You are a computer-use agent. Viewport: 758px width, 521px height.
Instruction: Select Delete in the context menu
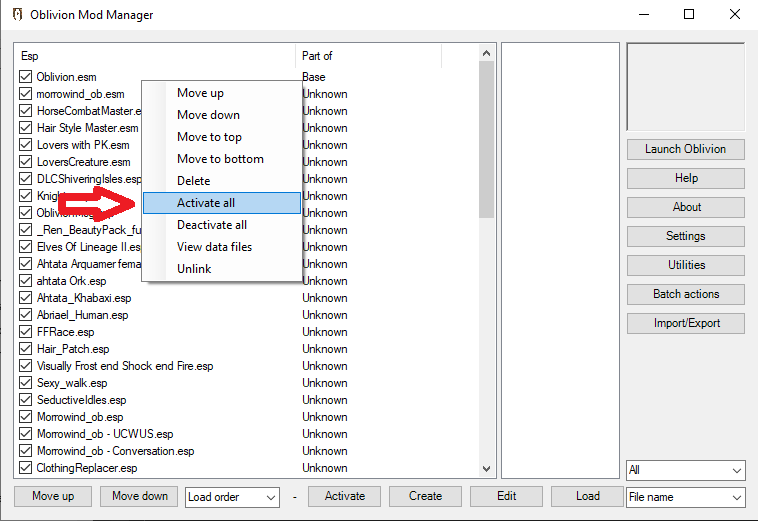click(x=194, y=181)
